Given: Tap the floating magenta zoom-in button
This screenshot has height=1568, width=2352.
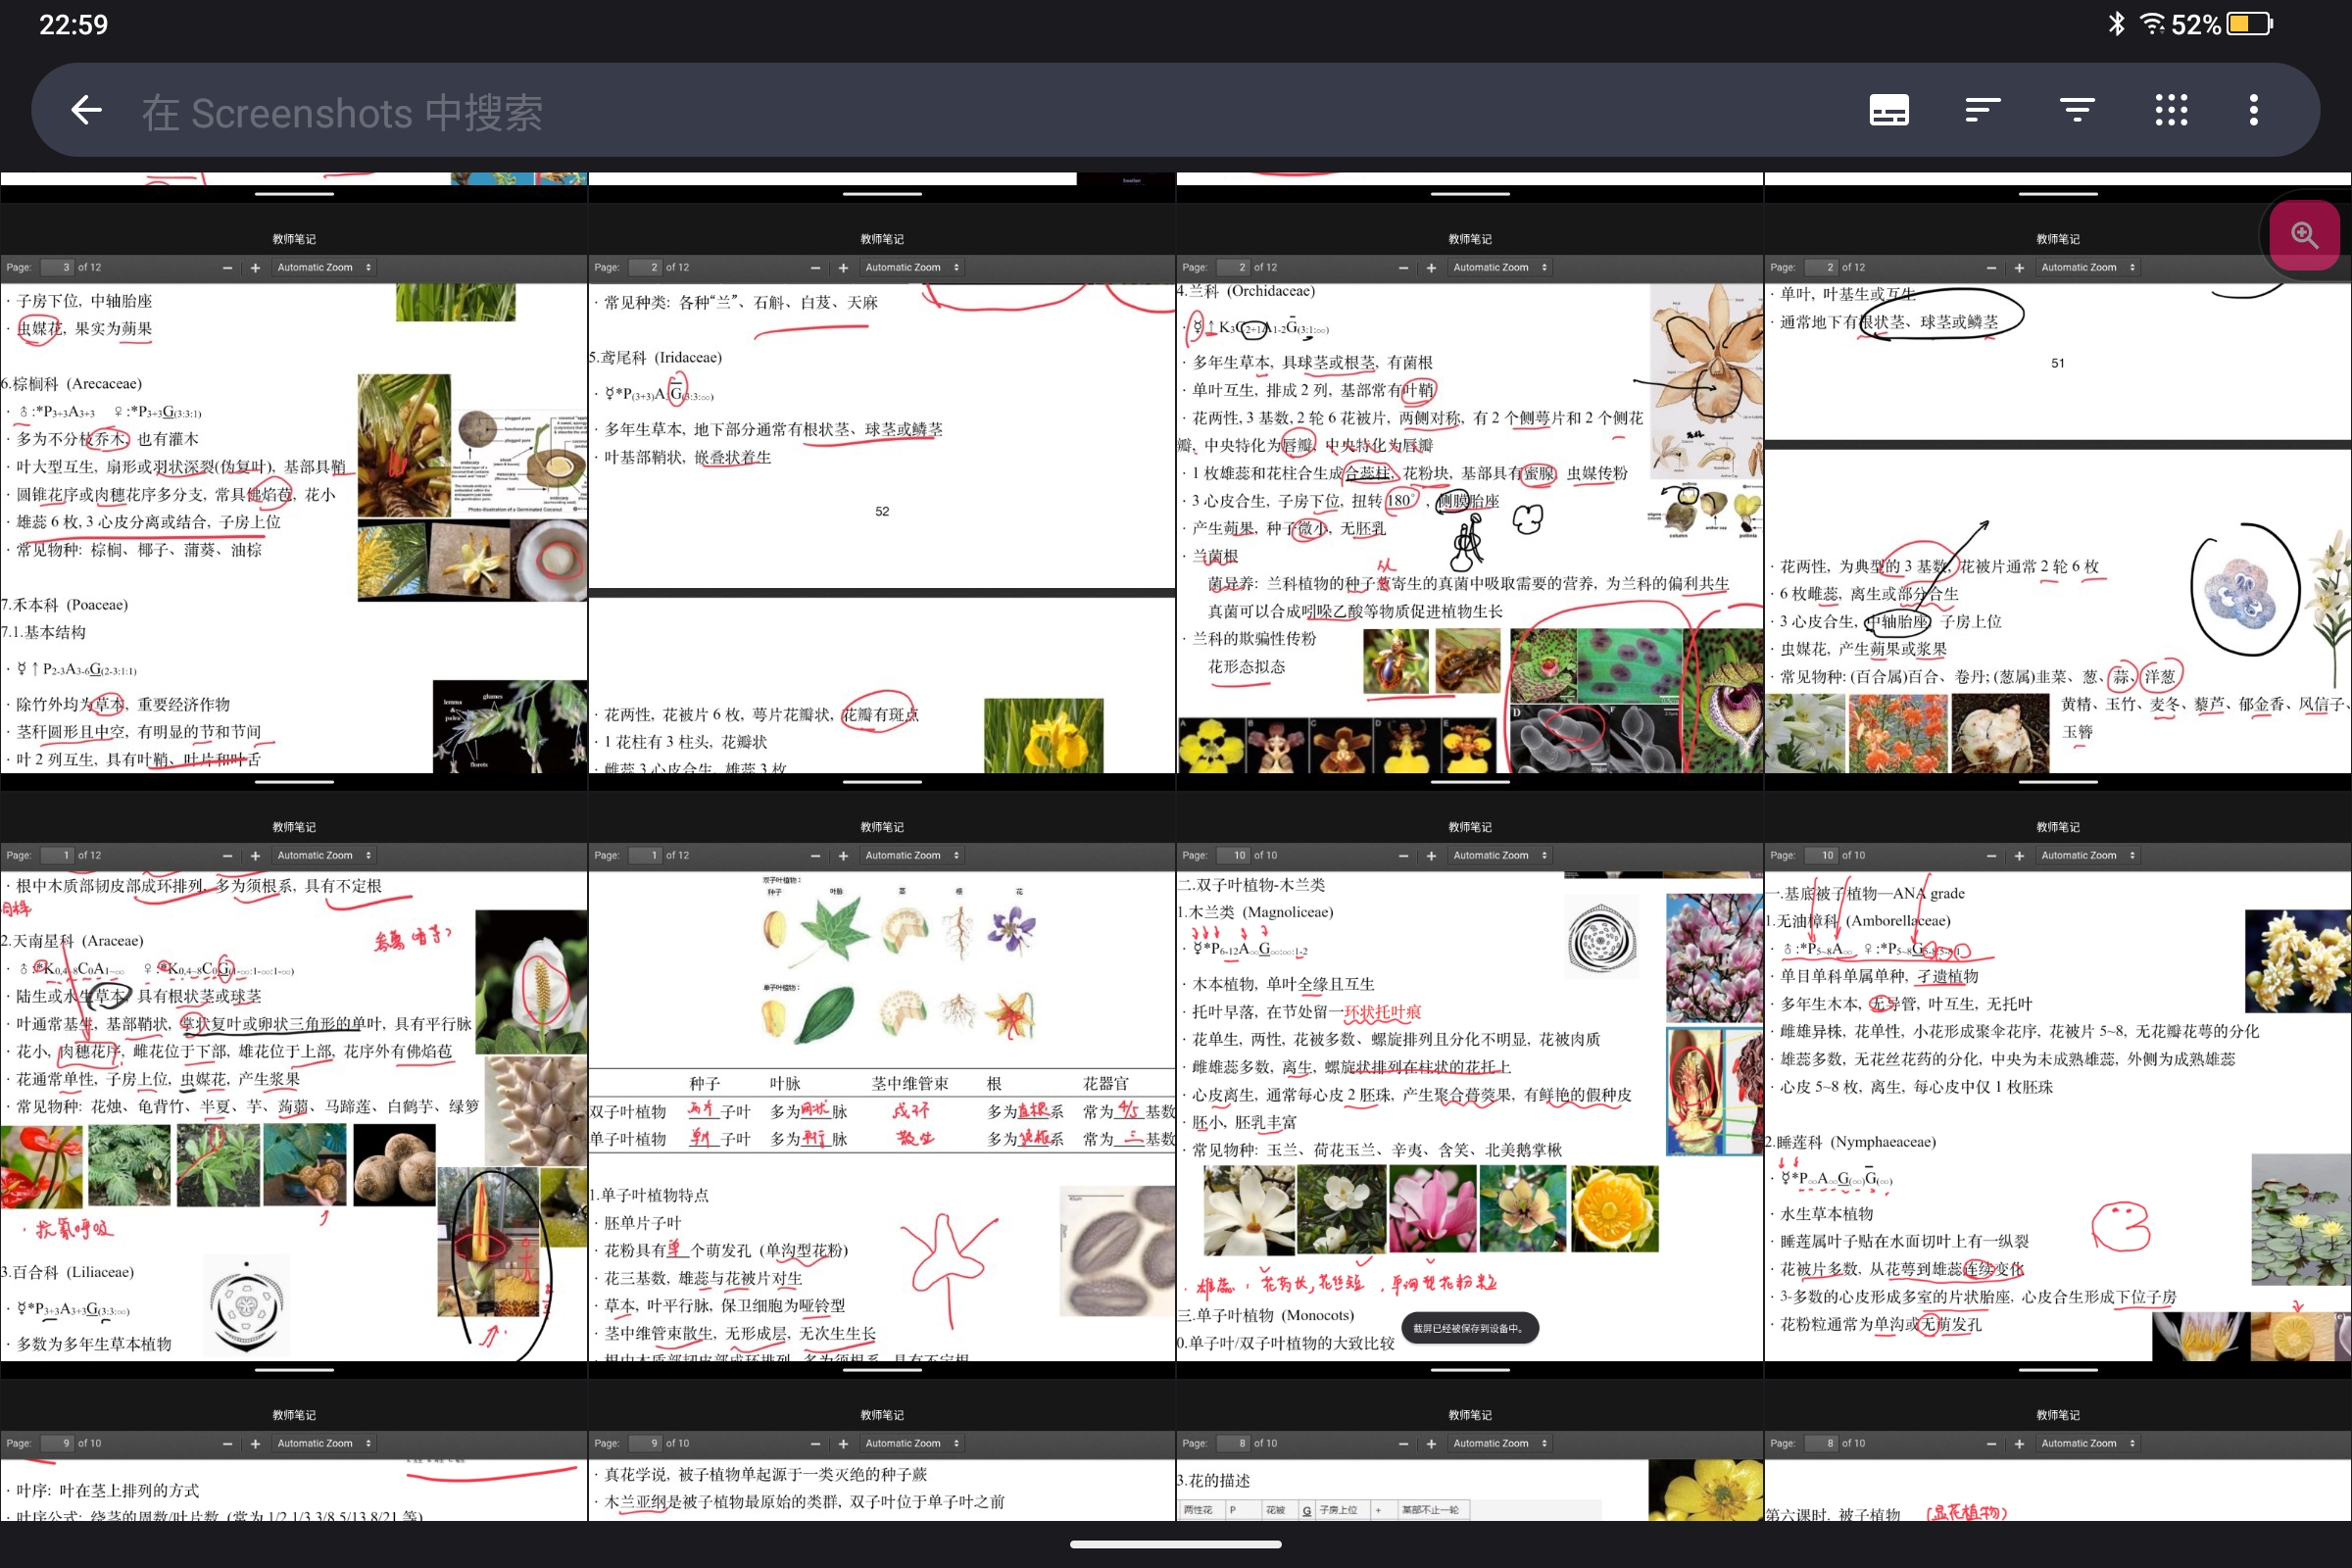Looking at the screenshot, I should coord(2305,235).
